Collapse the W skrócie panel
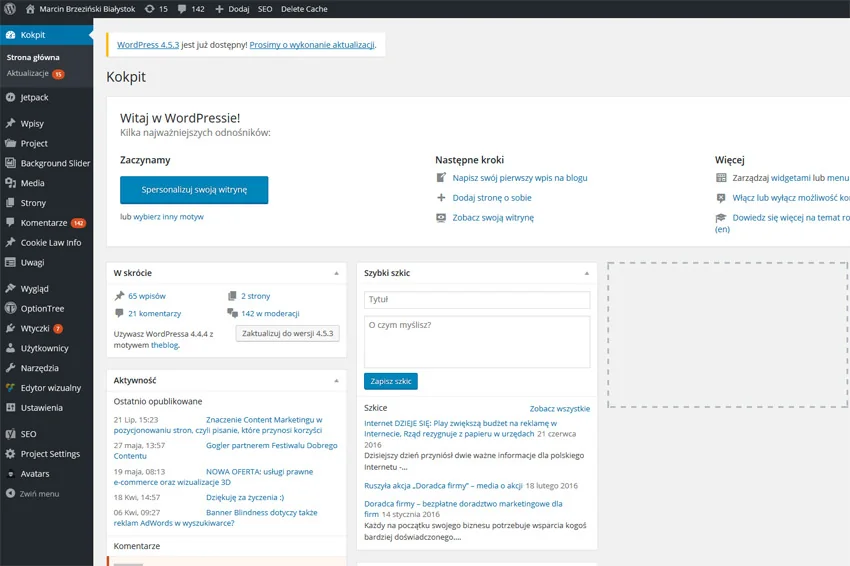This screenshot has height=566, width=850. pos(336,273)
